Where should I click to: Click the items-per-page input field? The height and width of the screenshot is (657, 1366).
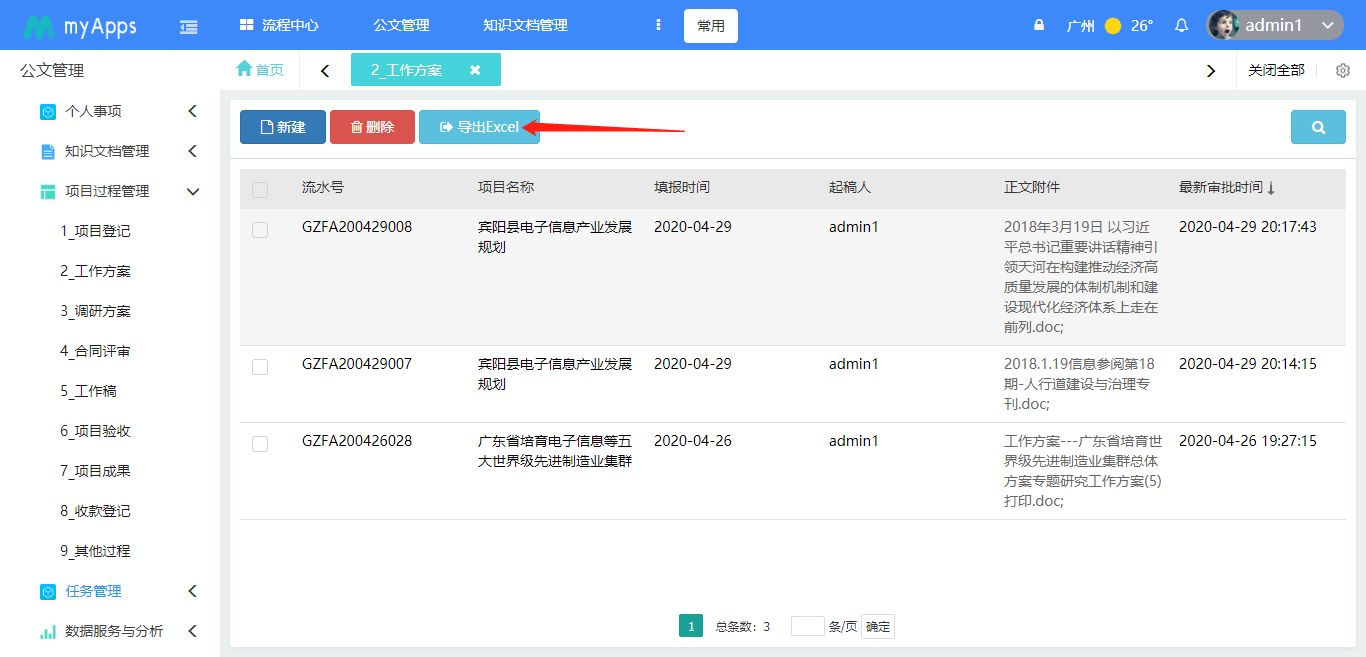coord(807,627)
